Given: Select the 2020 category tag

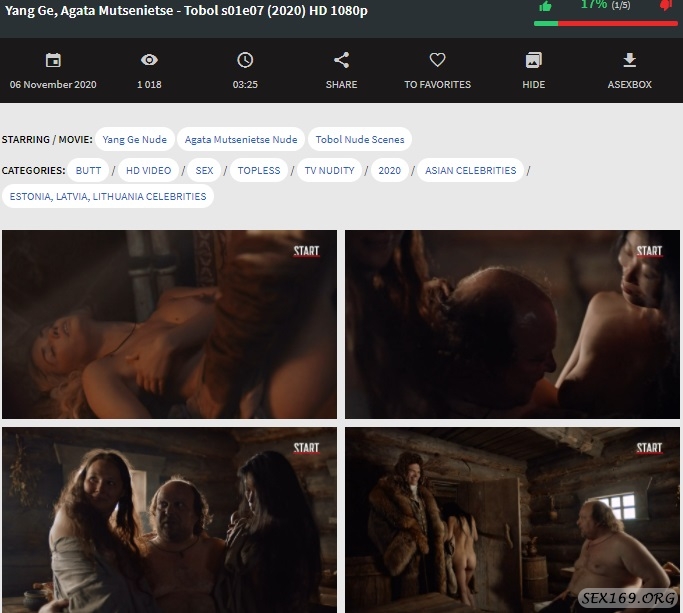Looking at the screenshot, I should 389,170.
